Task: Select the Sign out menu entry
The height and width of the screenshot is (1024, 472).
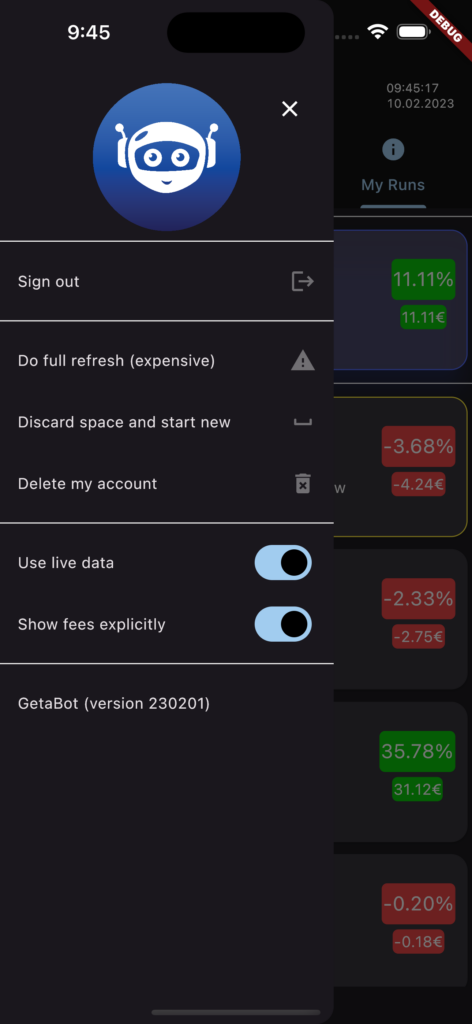Action: point(166,281)
